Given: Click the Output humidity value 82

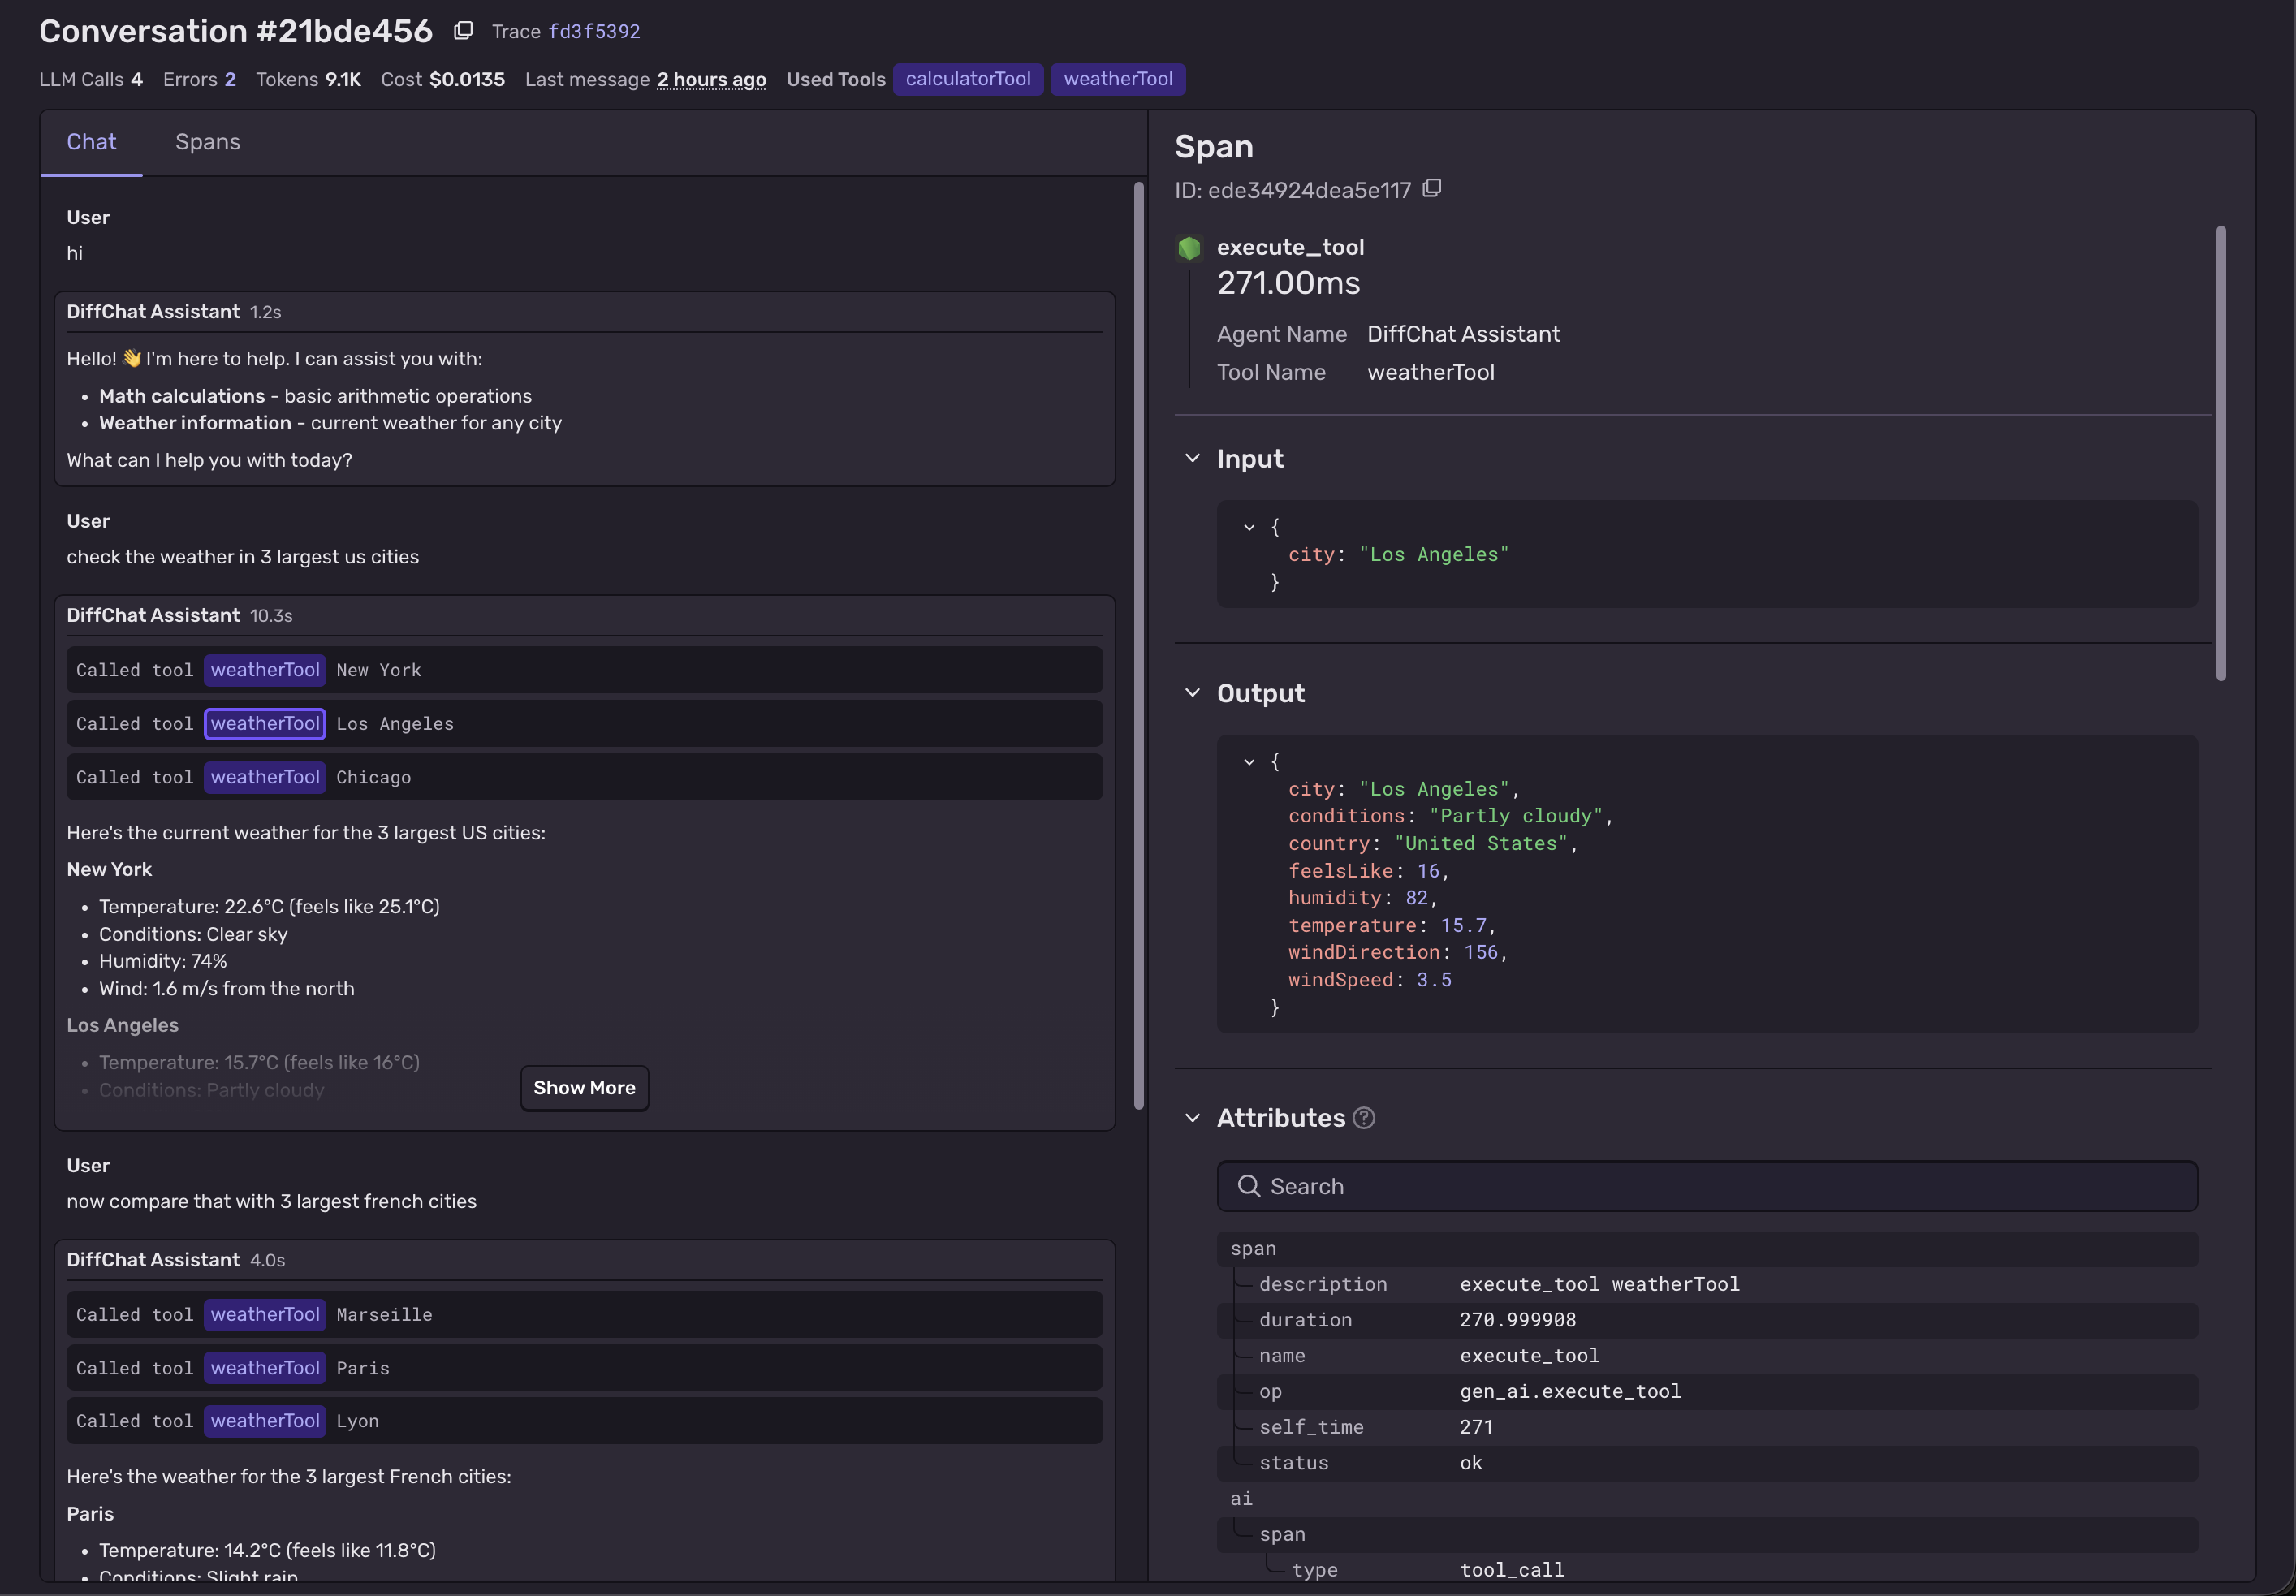Looking at the screenshot, I should pos(1416,898).
